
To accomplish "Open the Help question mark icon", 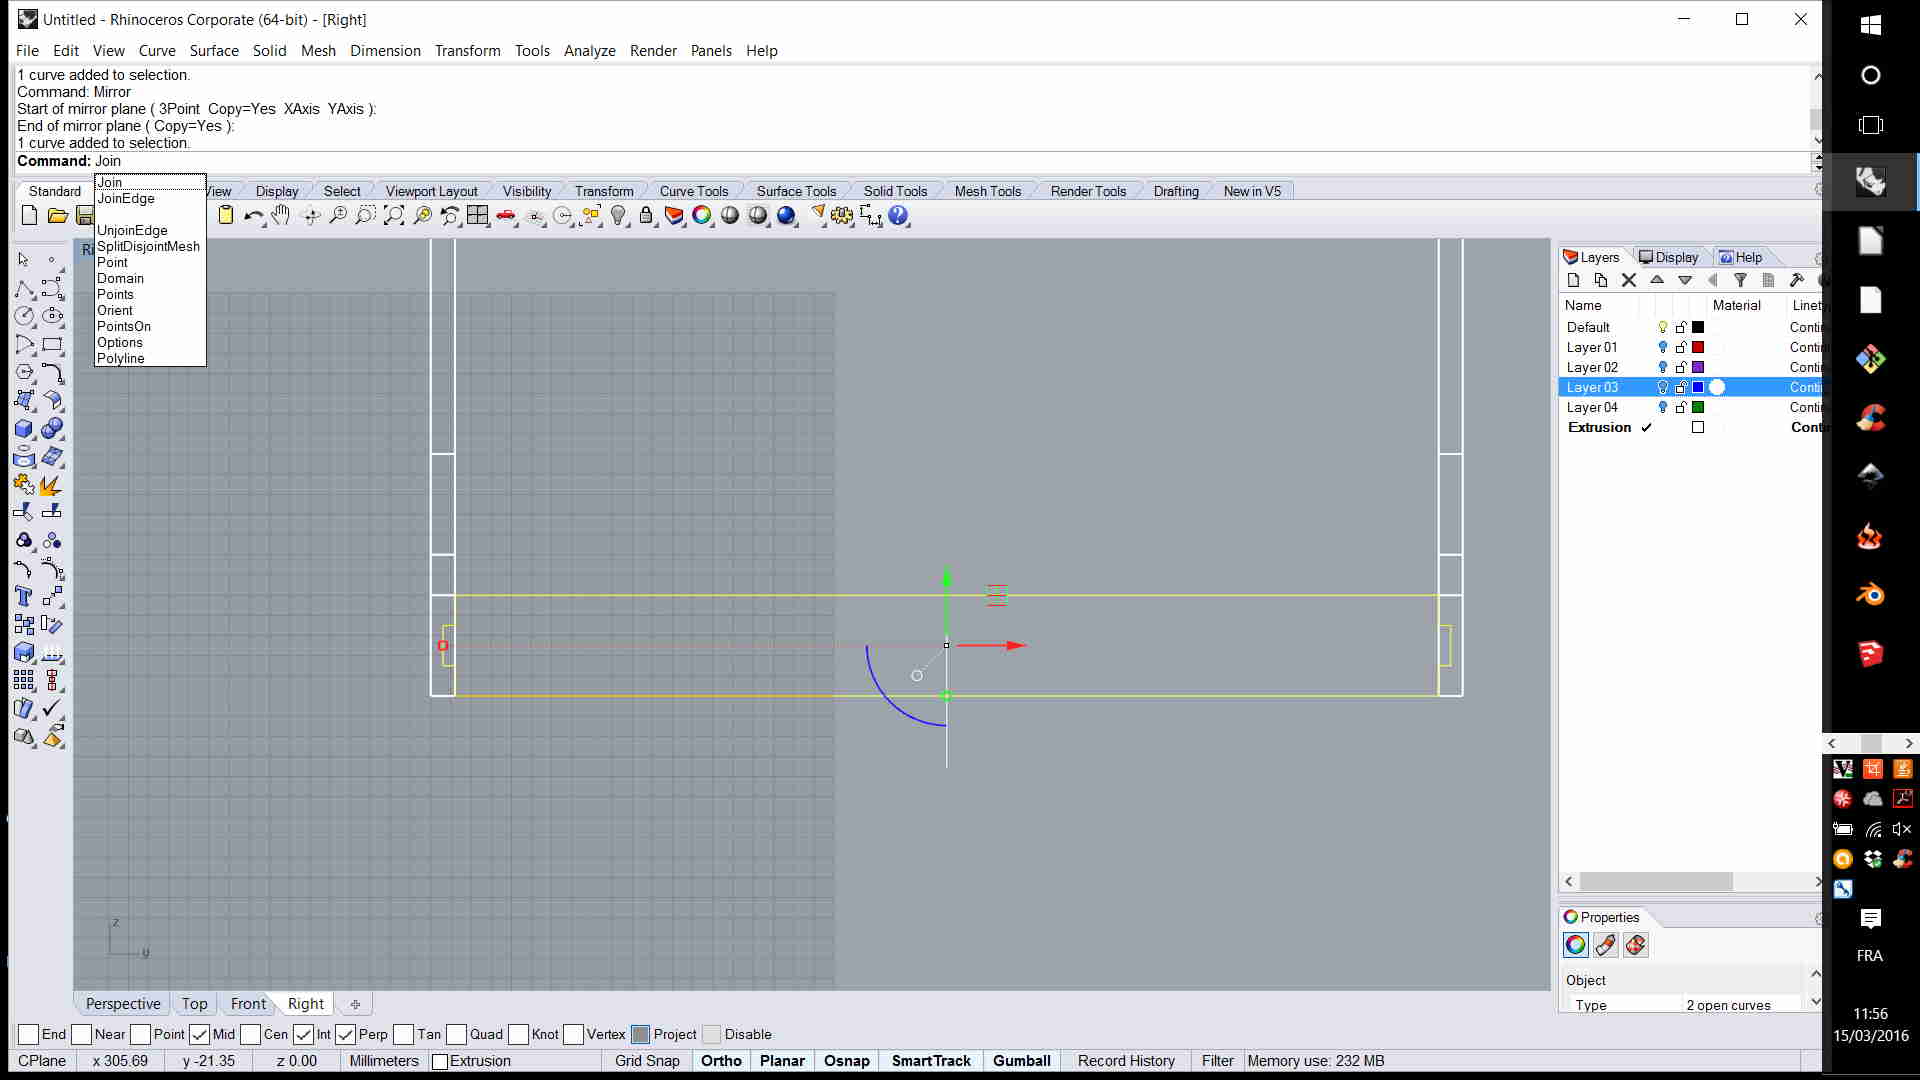I will (898, 216).
